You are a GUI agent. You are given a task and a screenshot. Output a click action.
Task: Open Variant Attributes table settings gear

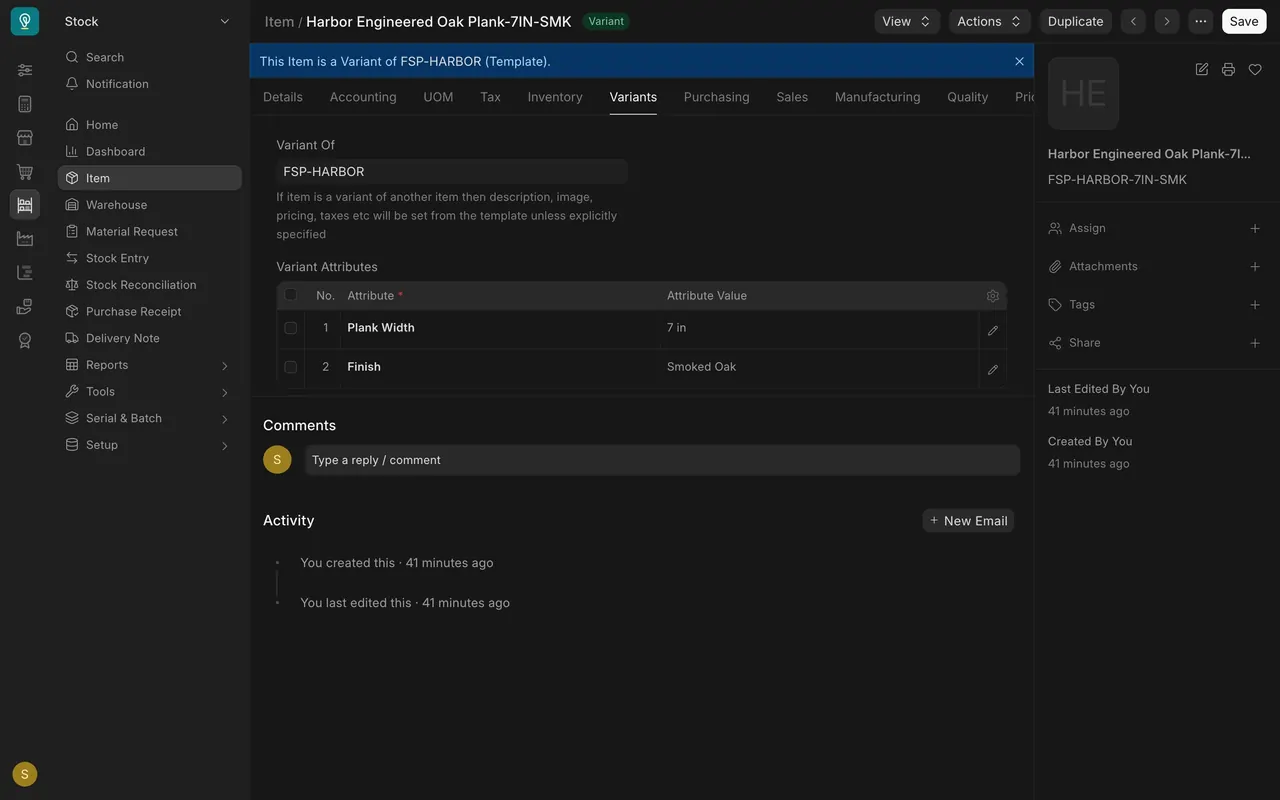pos(993,296)
